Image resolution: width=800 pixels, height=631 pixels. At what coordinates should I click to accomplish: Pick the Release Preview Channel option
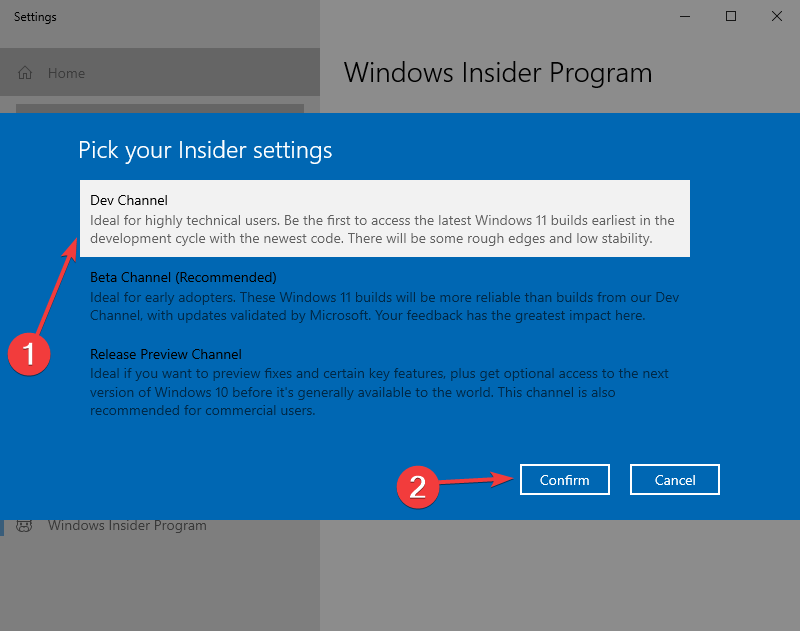point(385,382)
